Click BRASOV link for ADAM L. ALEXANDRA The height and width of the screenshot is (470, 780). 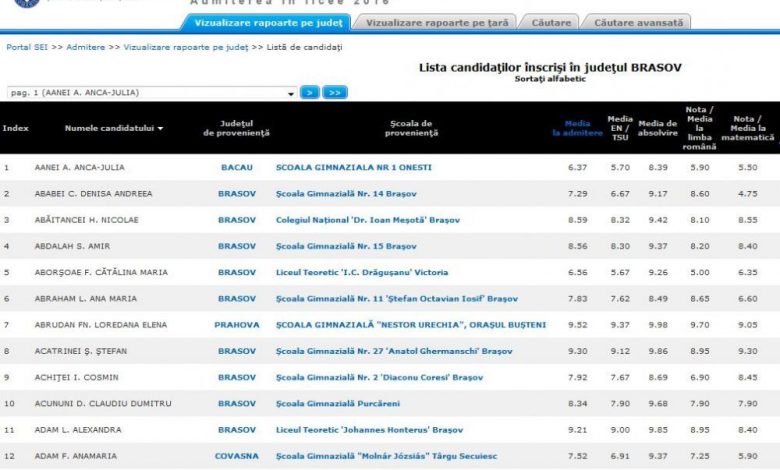click(x=237, y=430)
